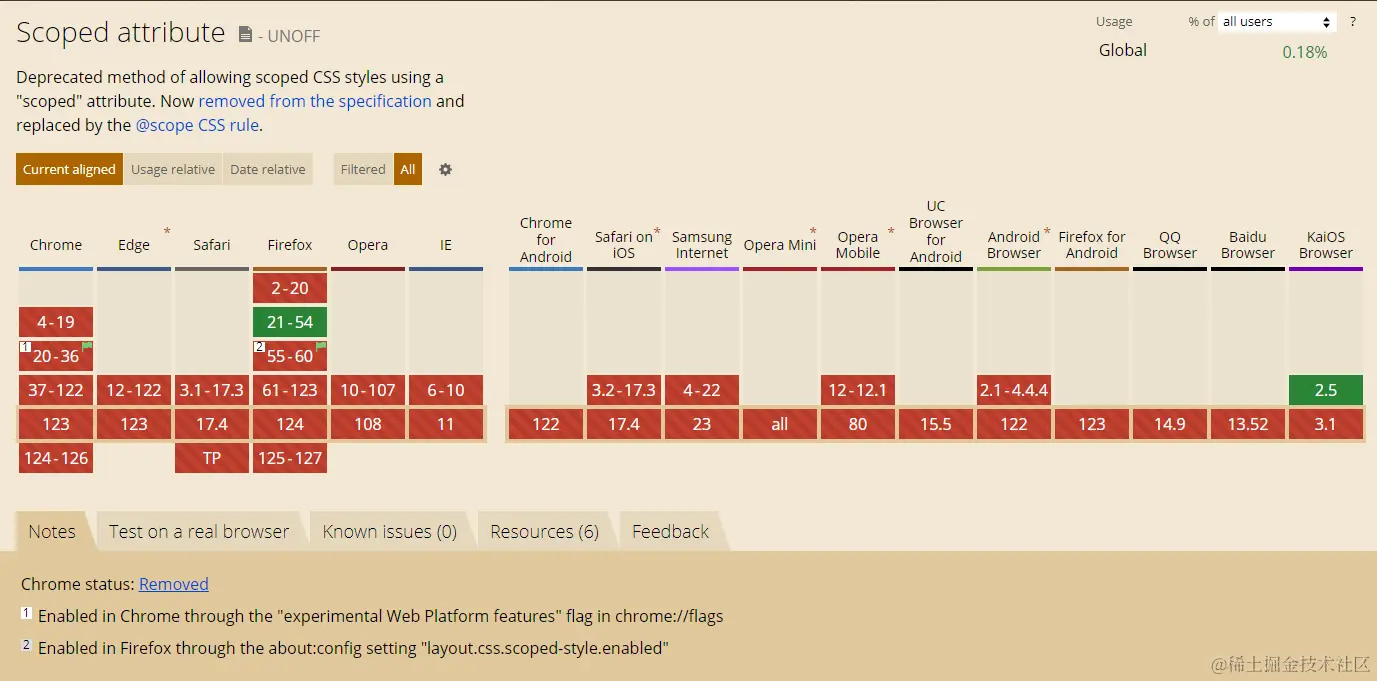Viewport: 1377px width, 681px height.
Task: Click the Opera Mobile 80 cell
Action: click(x=858, y=424)
